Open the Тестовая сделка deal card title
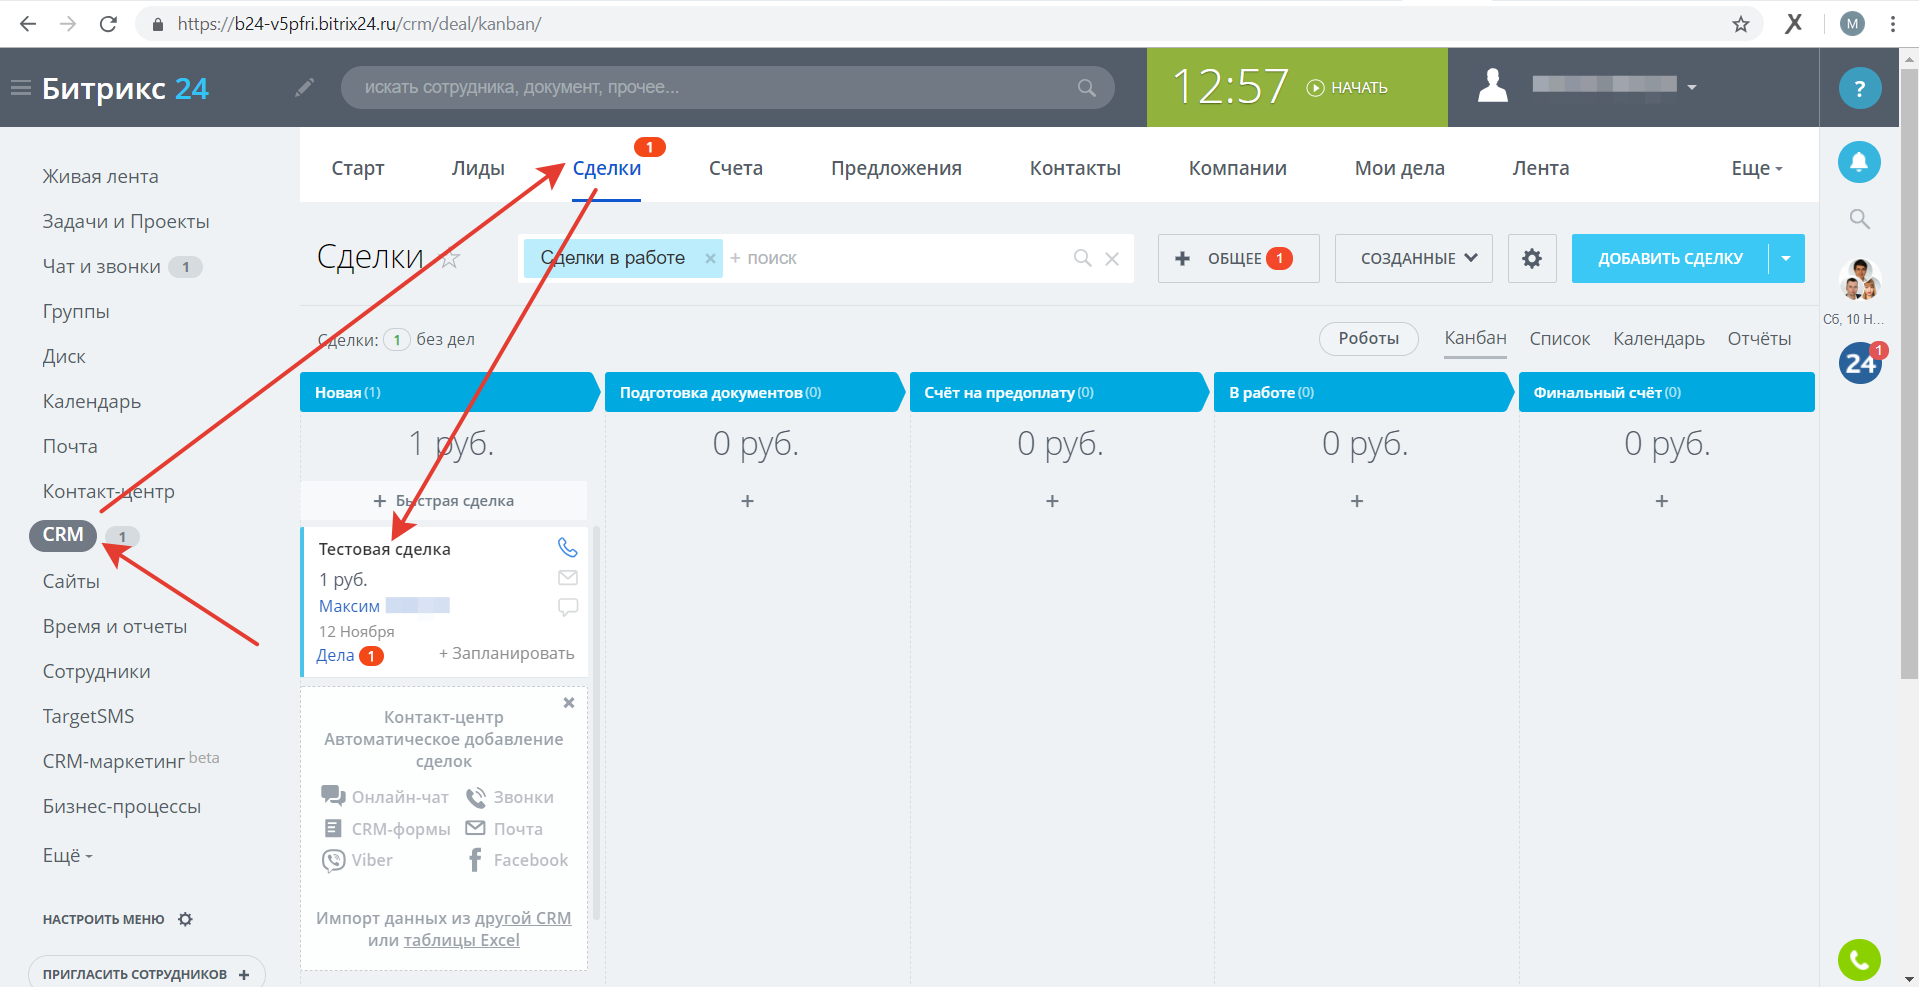 (x=384, y=549)
